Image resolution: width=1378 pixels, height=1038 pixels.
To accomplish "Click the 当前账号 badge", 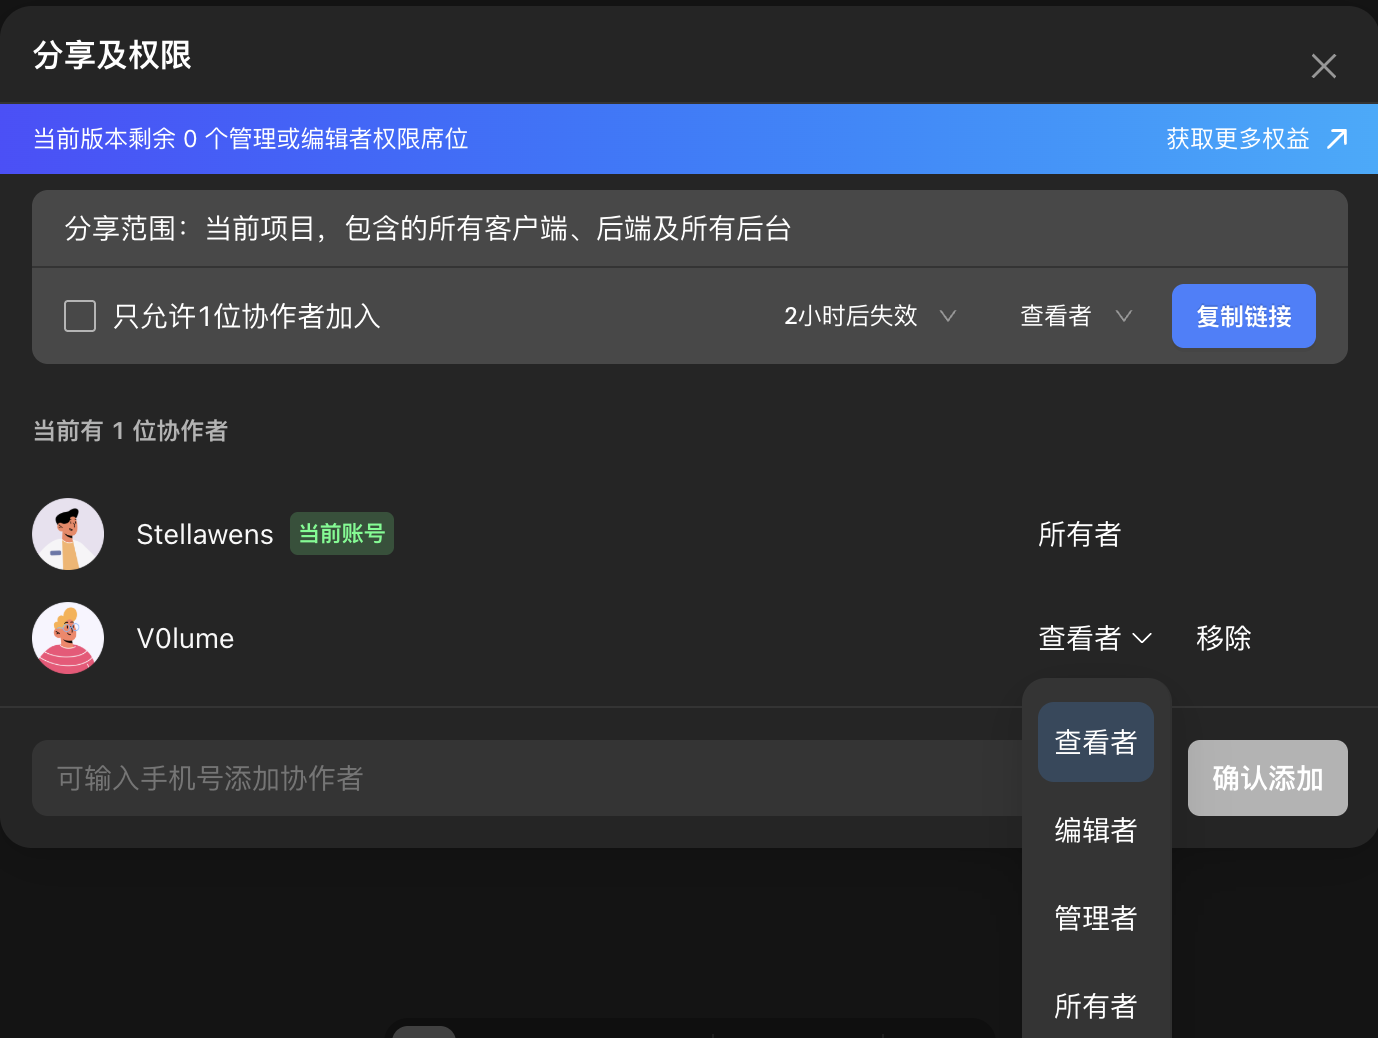I will click(342, 533).
